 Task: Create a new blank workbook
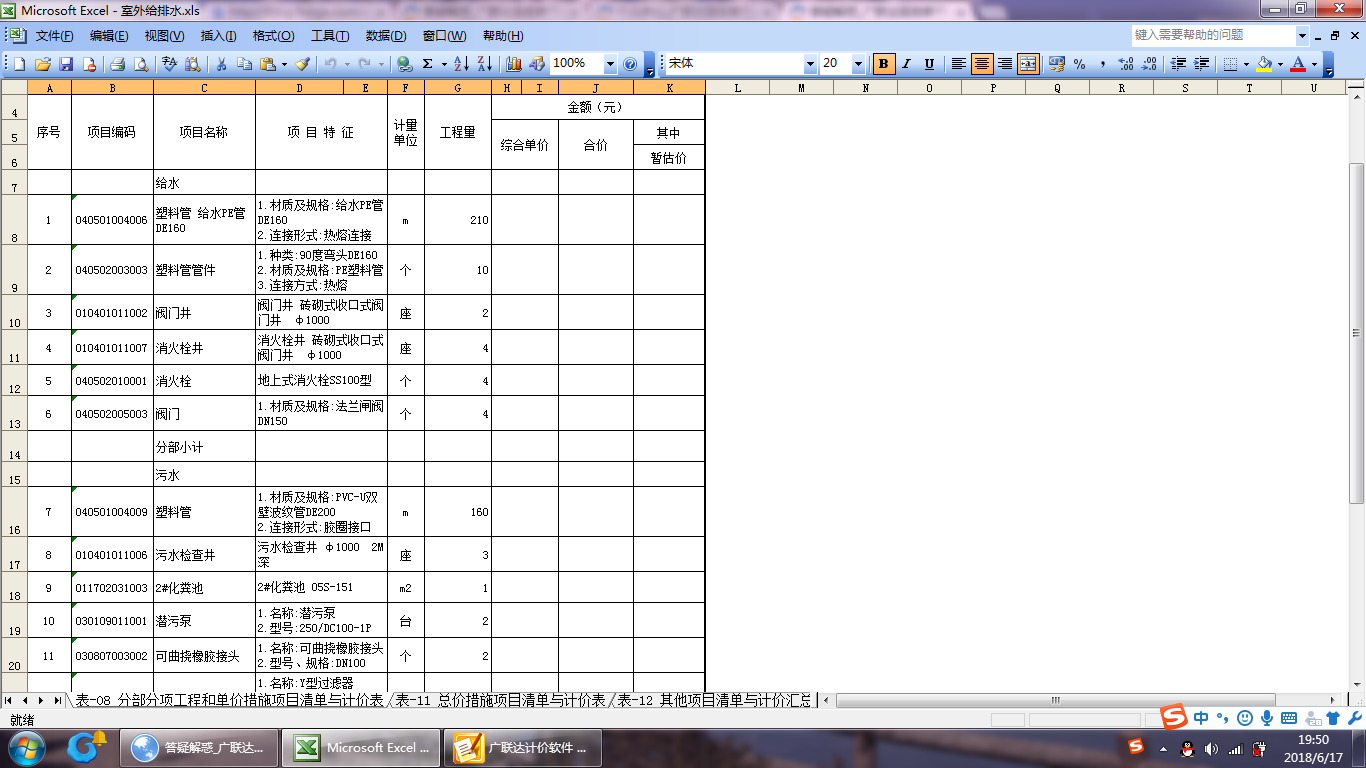pos(19,63)
